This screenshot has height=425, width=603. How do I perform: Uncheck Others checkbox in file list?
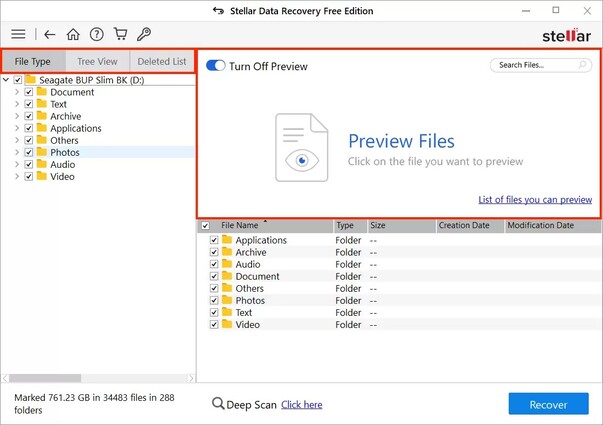[x=214, y=288]
